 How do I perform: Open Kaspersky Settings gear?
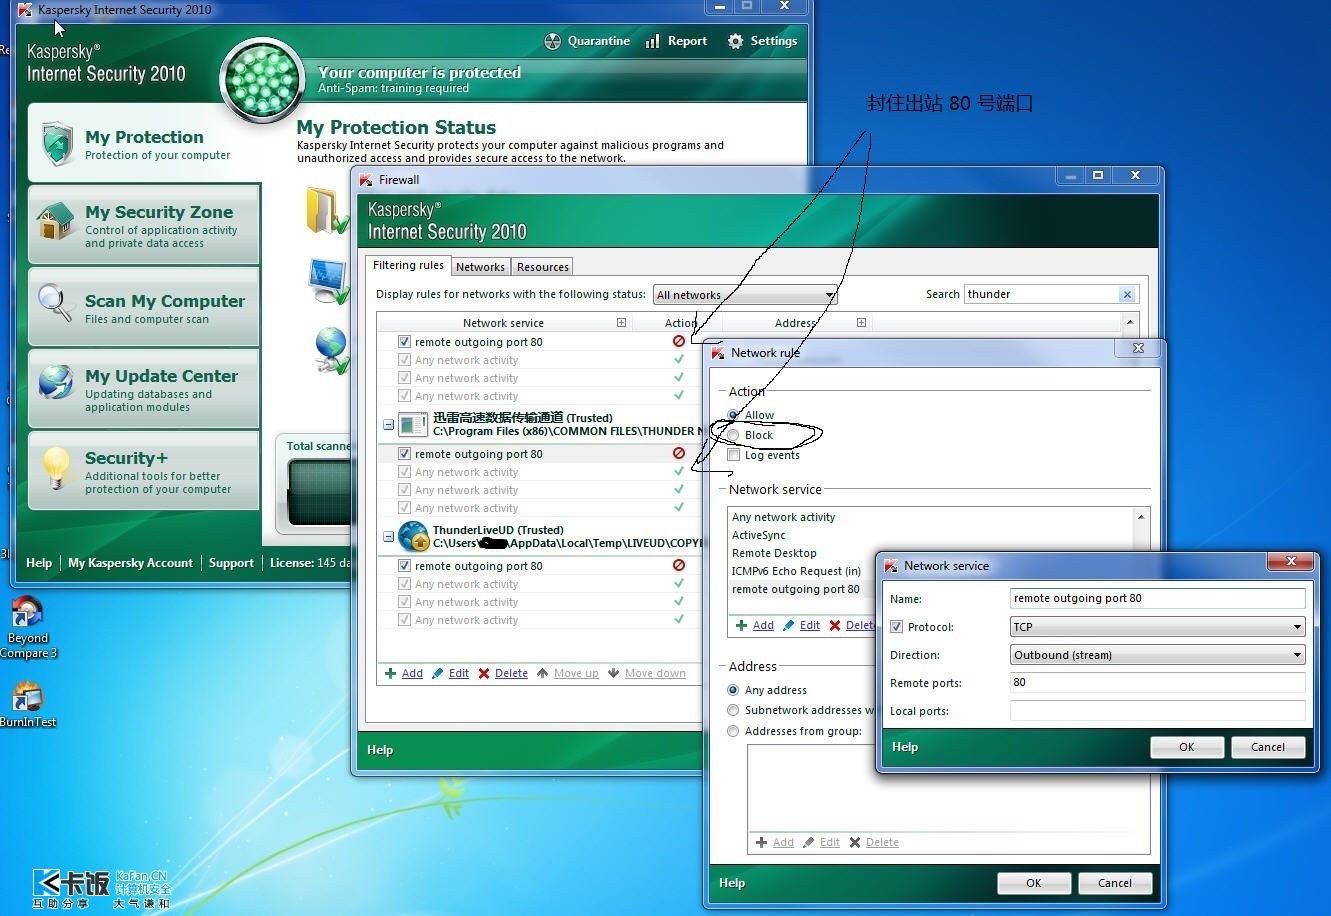click(762, 41)
